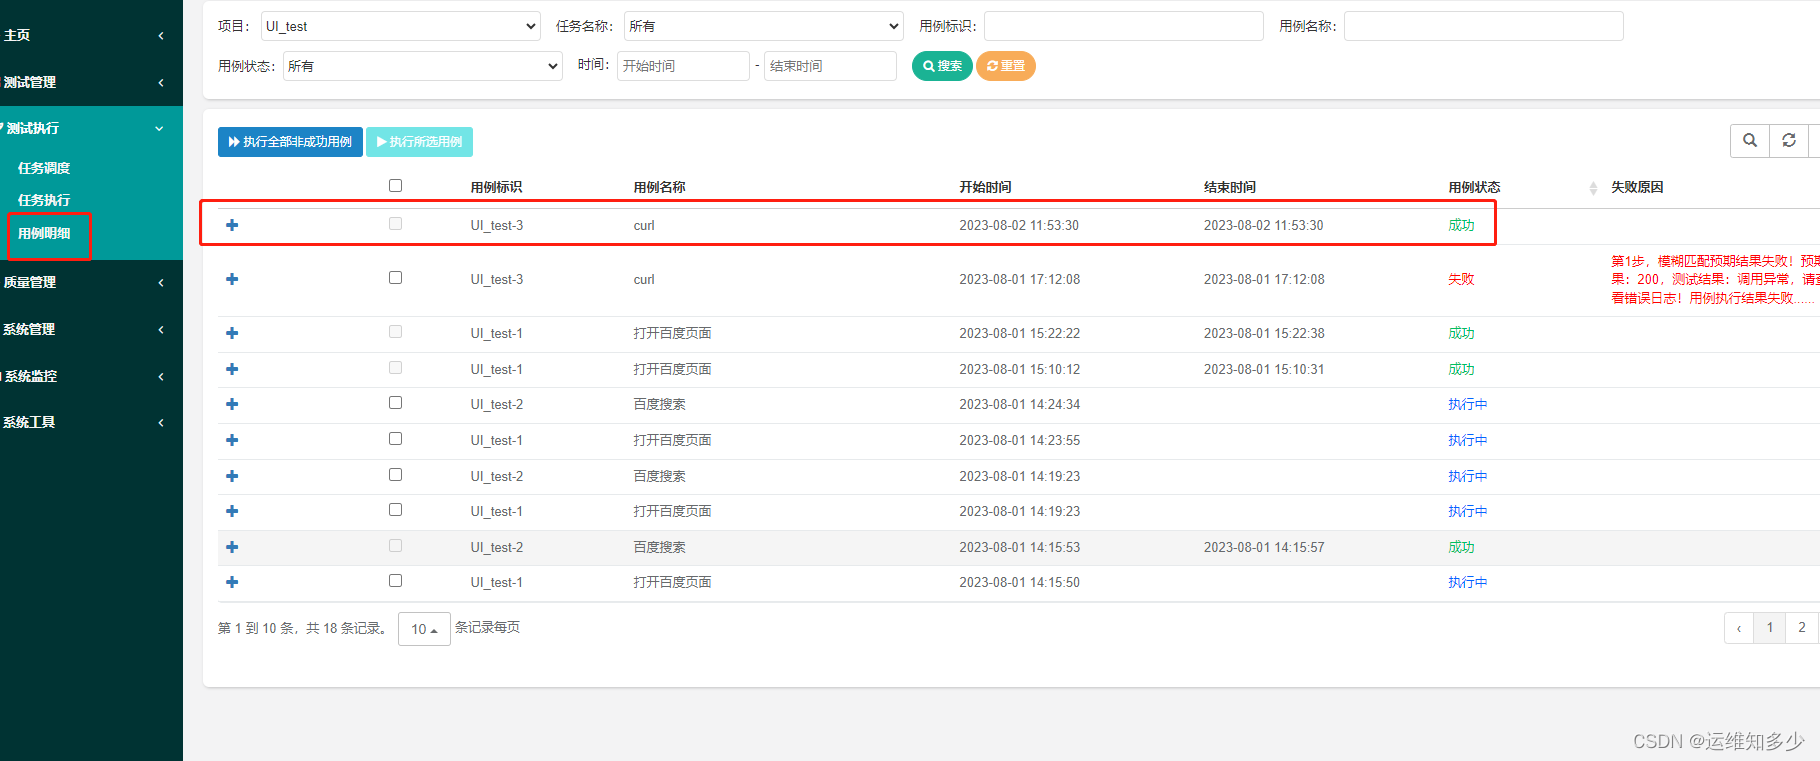Screen dimensions: 1820x761
Task: Expand the row started at 15:10:12
Action: 232,369
